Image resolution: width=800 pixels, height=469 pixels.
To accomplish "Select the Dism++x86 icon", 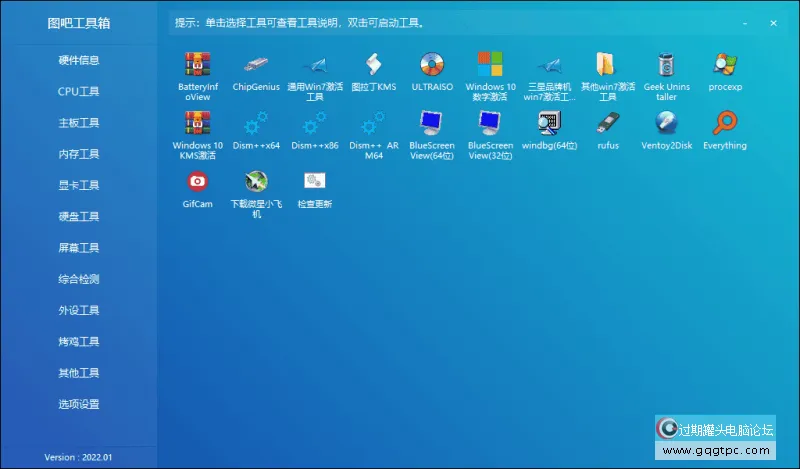I will pyautogui.click(x=315, y=123).
